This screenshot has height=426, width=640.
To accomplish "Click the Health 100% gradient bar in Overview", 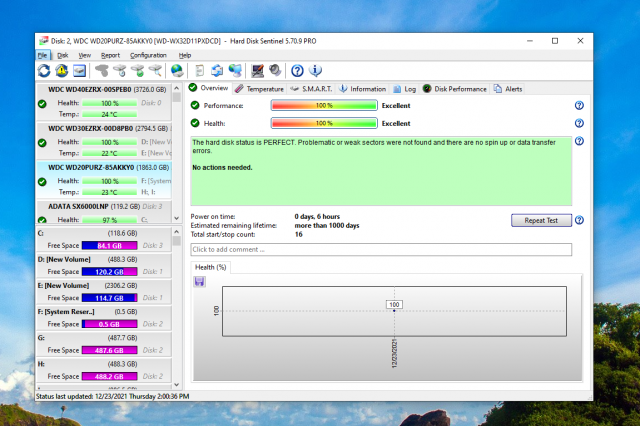I will point(324,124).
